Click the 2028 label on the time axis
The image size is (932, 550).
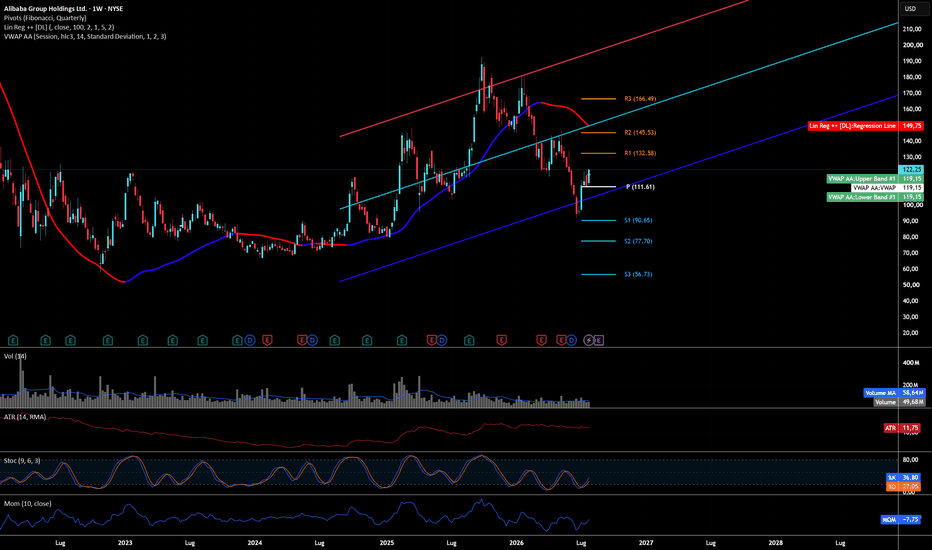coord(776,543)
